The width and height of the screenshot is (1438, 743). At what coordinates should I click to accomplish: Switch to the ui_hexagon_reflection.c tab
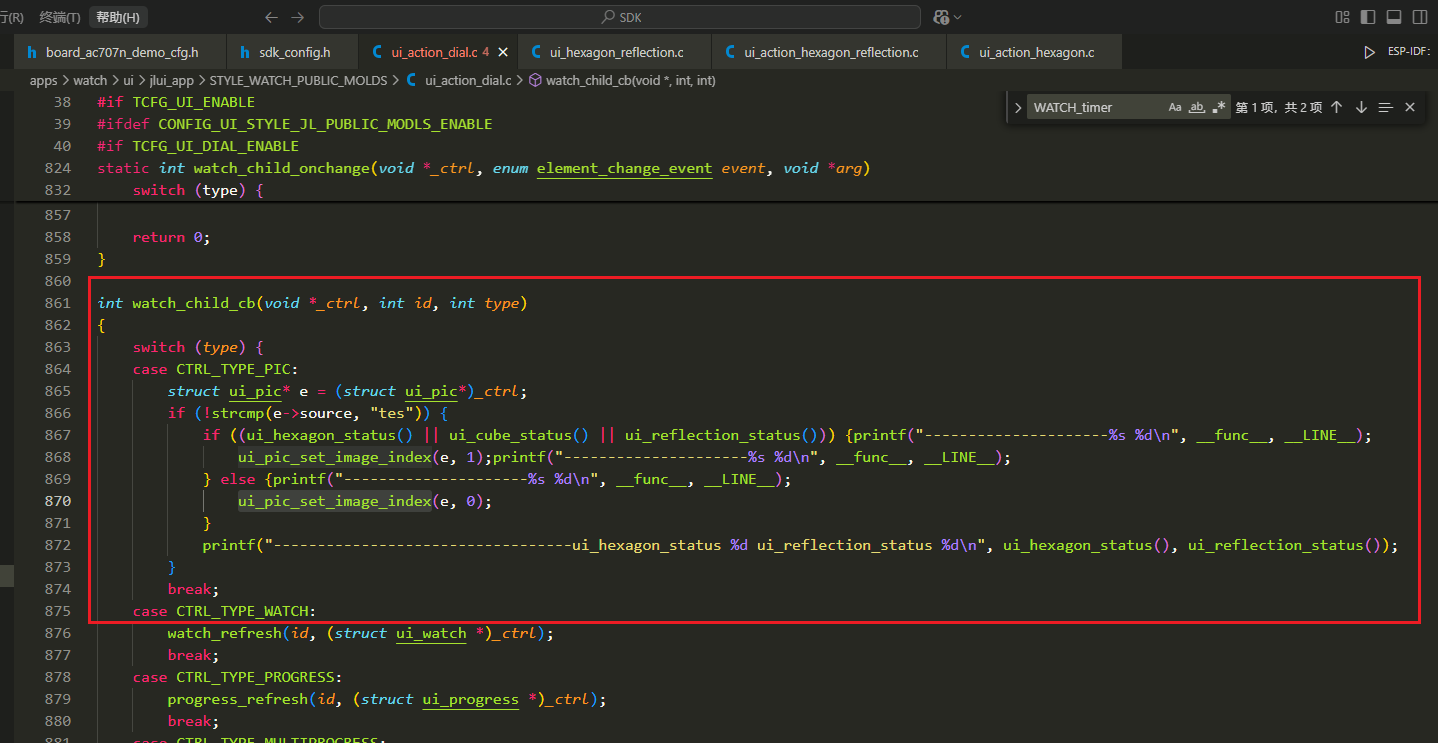click(616, 52)
